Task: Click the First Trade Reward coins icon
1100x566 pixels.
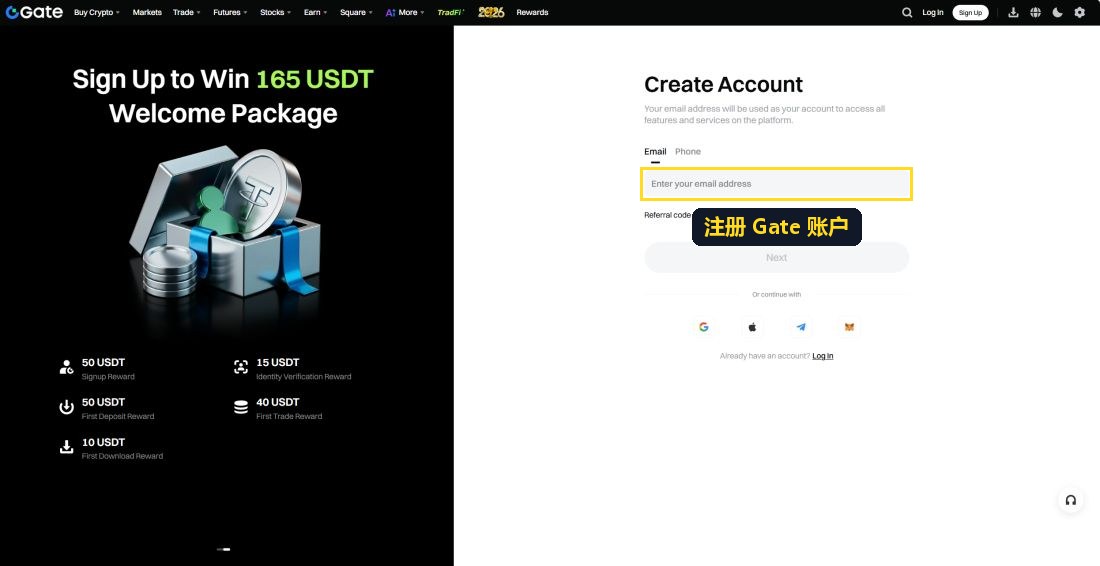Action: 241,407
